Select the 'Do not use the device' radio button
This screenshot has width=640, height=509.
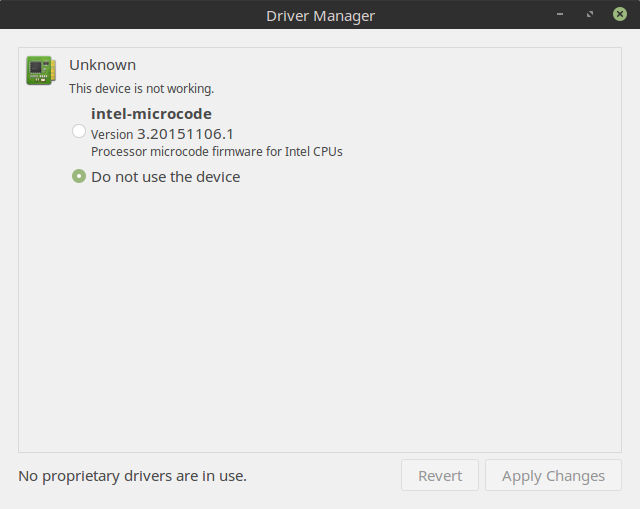click(x=79, y=176)
